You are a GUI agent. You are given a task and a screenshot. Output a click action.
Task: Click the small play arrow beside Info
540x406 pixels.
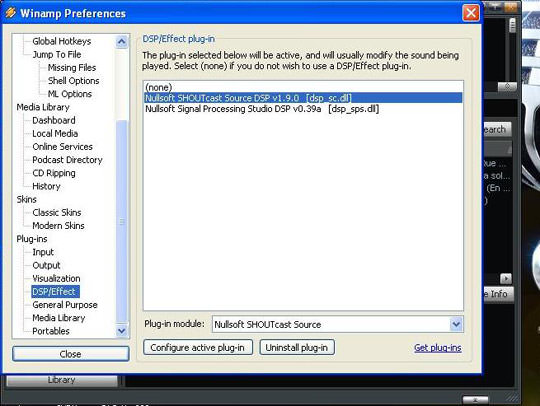tap(506, 278)
